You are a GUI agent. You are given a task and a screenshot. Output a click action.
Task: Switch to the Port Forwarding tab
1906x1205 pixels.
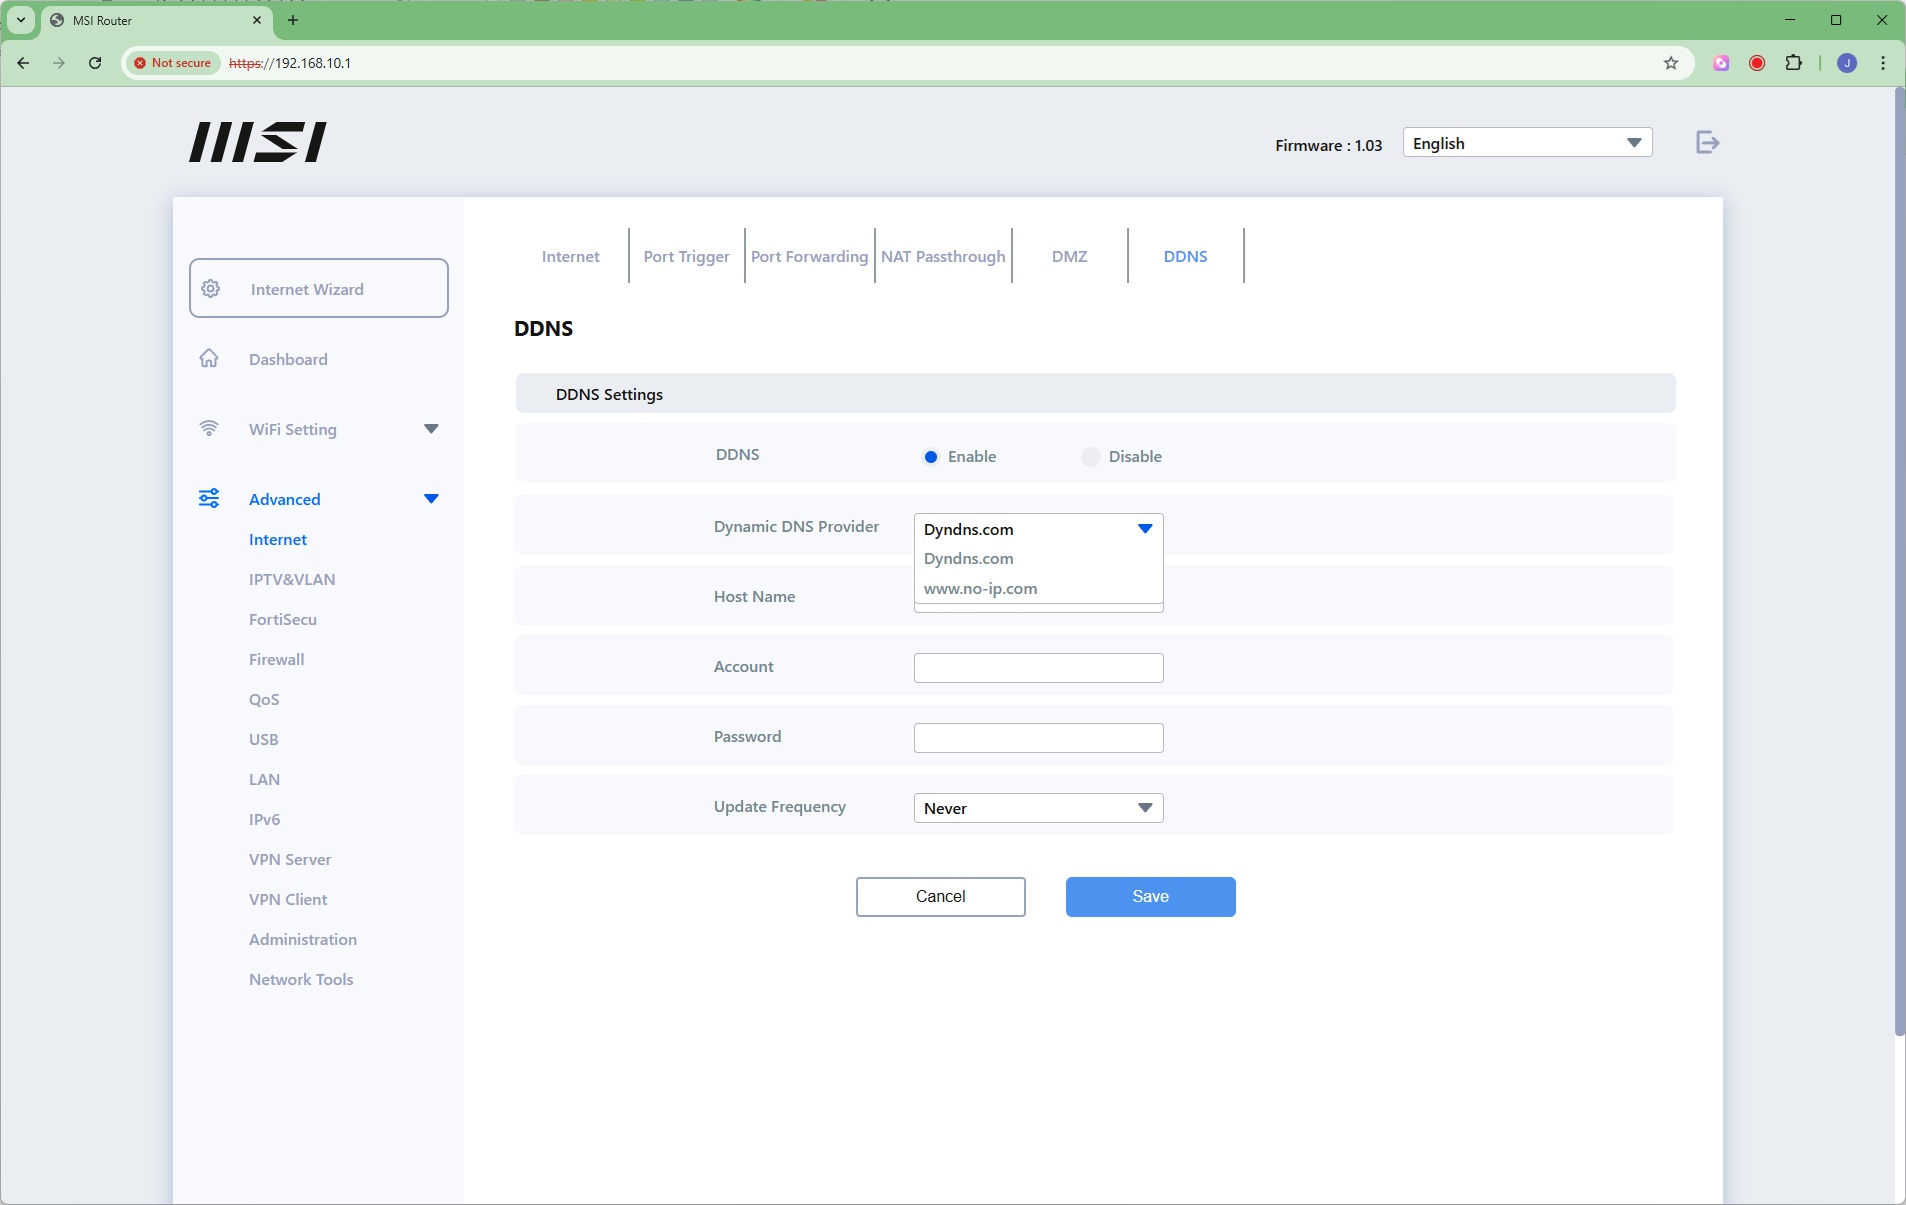click(x=809, y=257)
